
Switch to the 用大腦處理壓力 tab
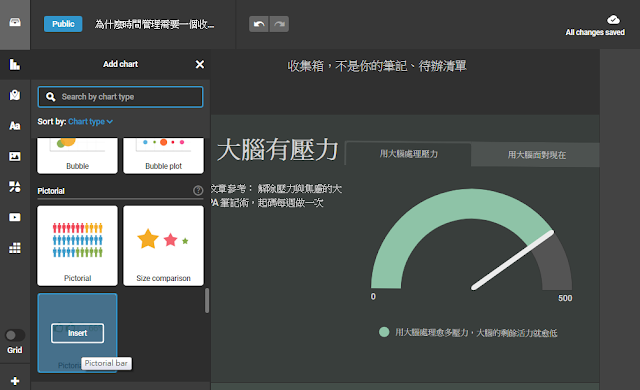click(408, 154)
